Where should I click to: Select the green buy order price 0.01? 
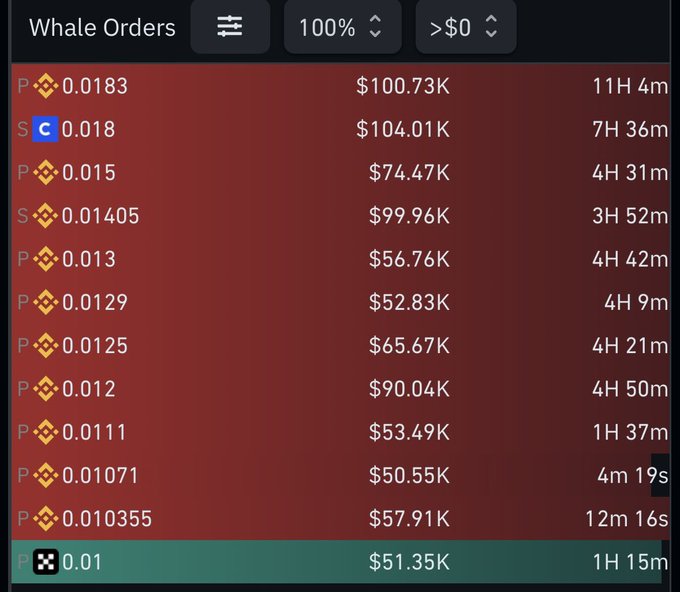click(x=82, y=562)
